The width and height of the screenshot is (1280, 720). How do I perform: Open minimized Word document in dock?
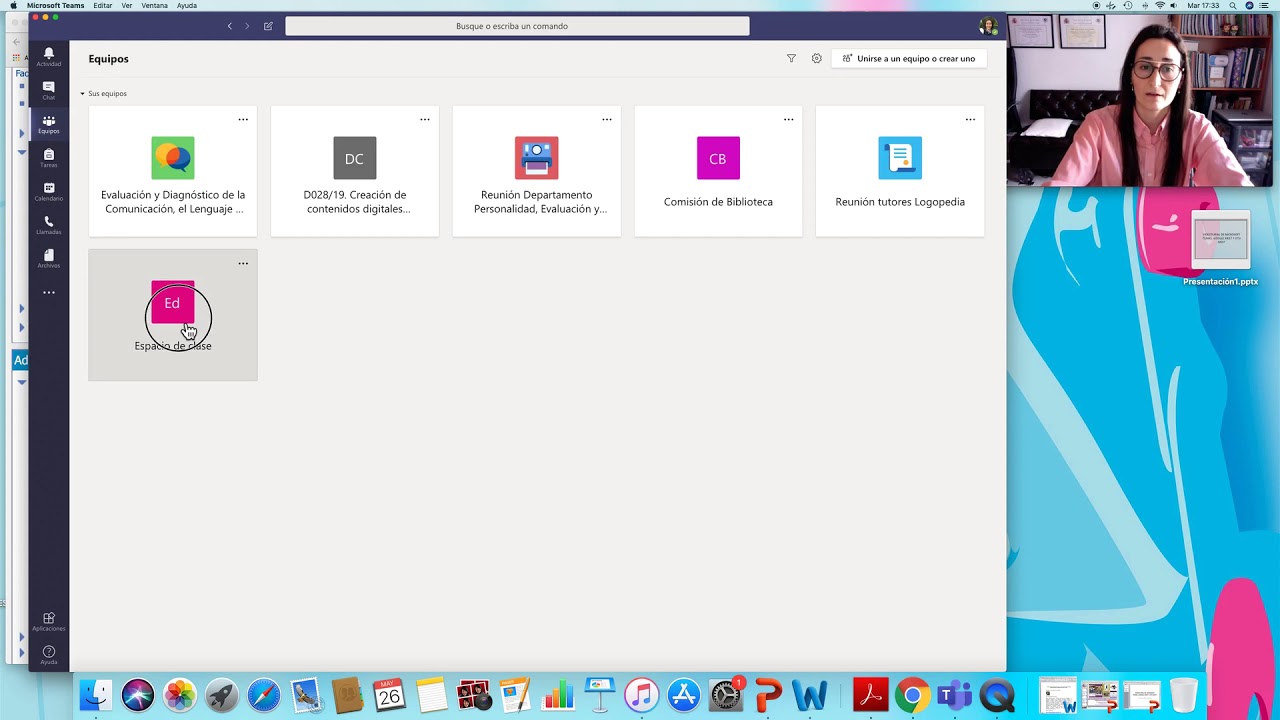(x=1058, y=695)
